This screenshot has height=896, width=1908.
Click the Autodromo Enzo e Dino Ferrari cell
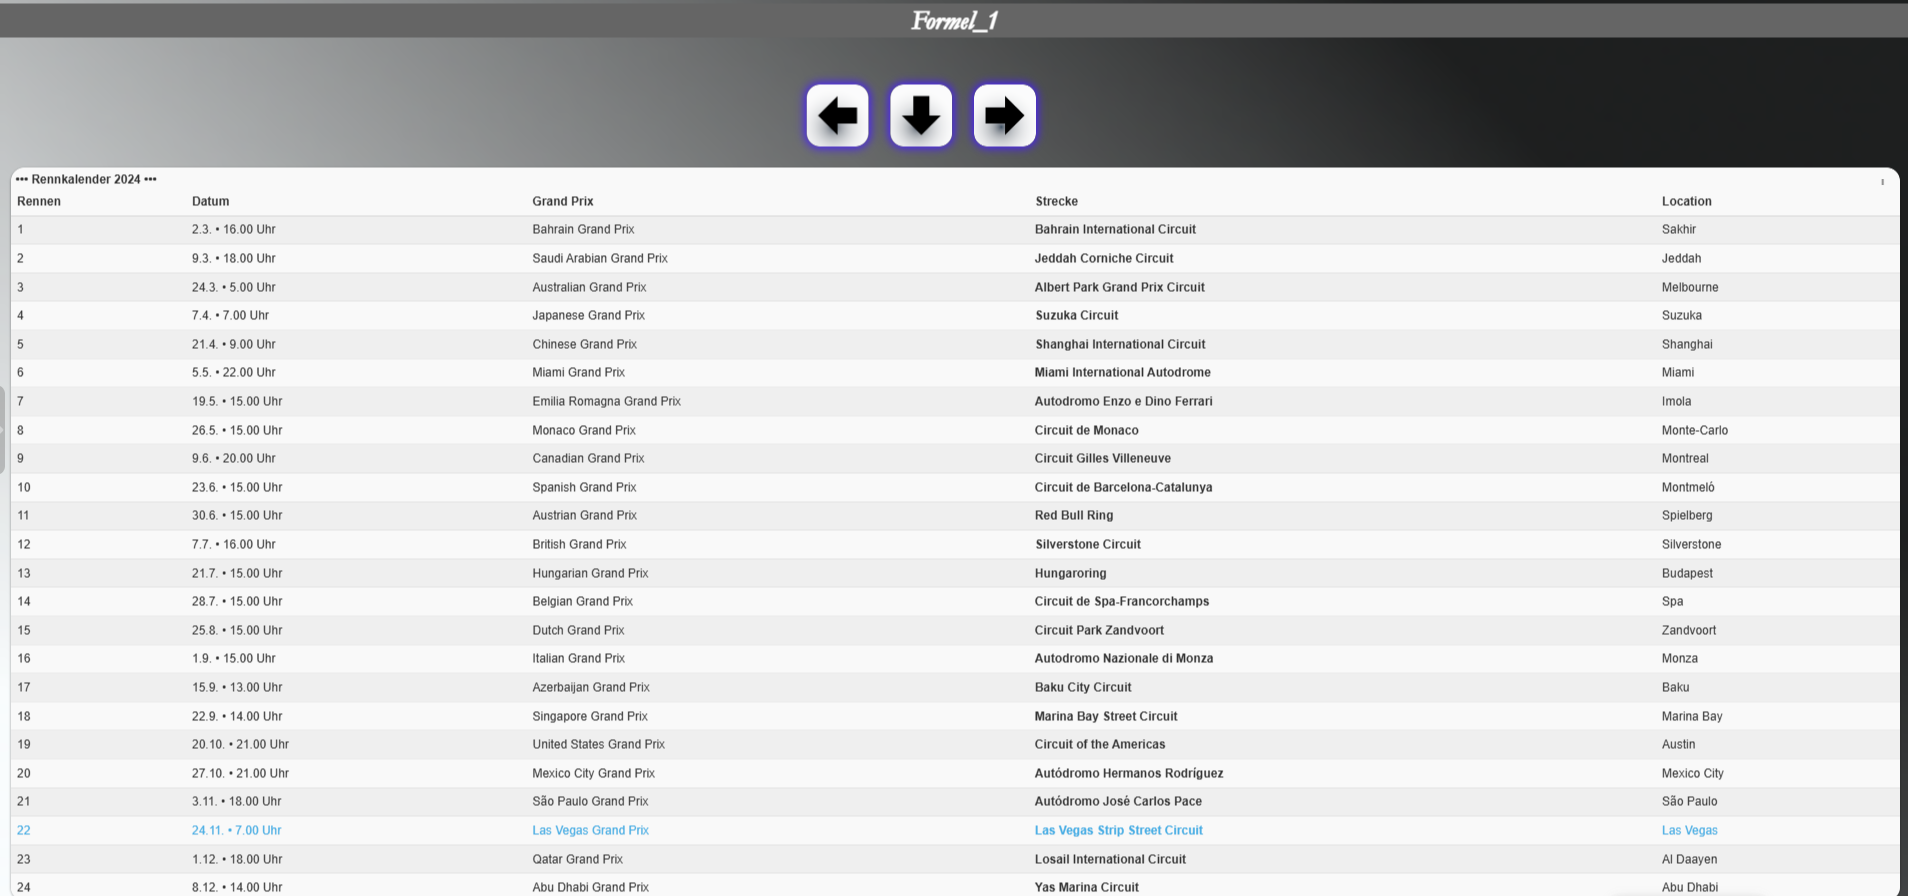[1124, 401]
